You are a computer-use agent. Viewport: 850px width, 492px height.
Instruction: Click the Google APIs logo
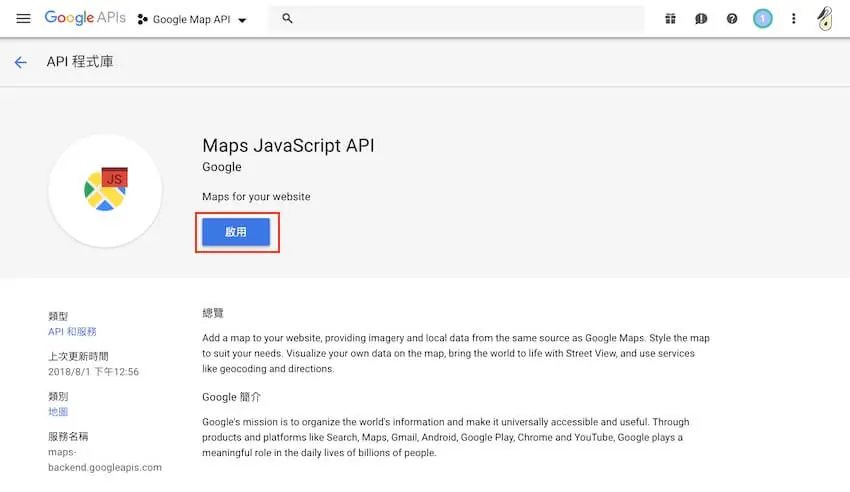85,18
